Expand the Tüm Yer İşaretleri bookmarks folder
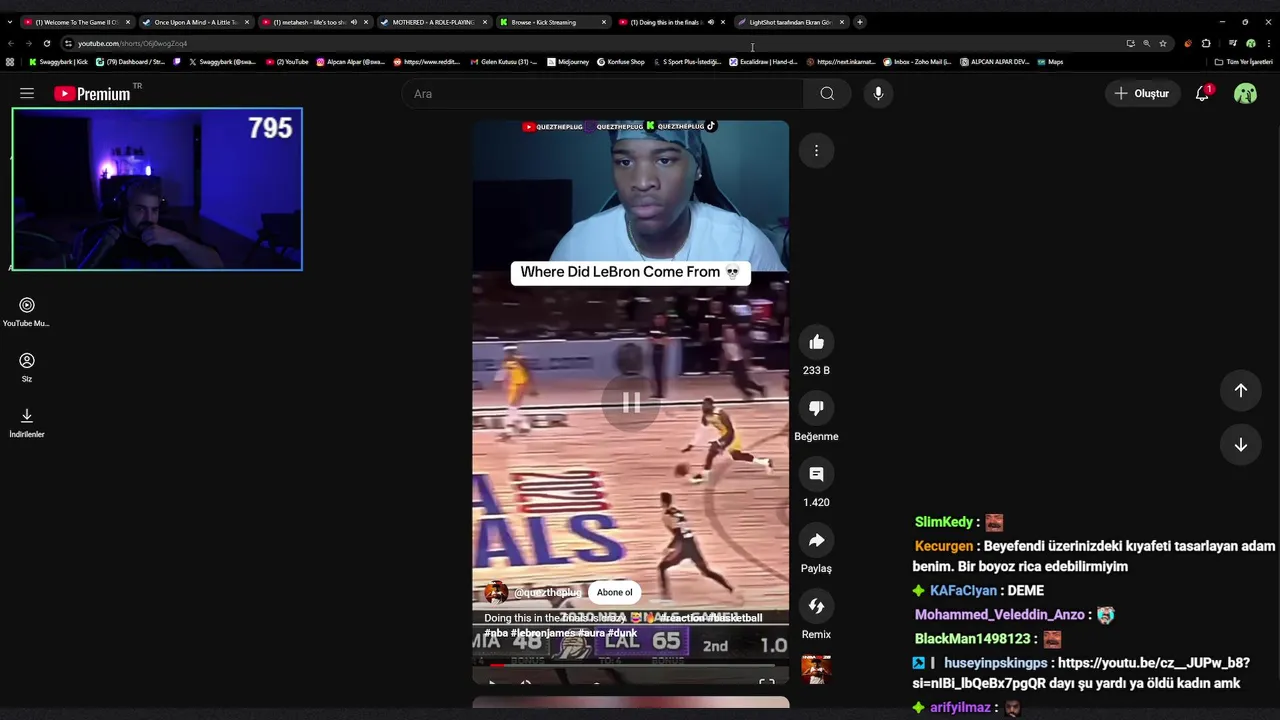This screenshot has width=1280, height=720. [x=1244, y=62]
